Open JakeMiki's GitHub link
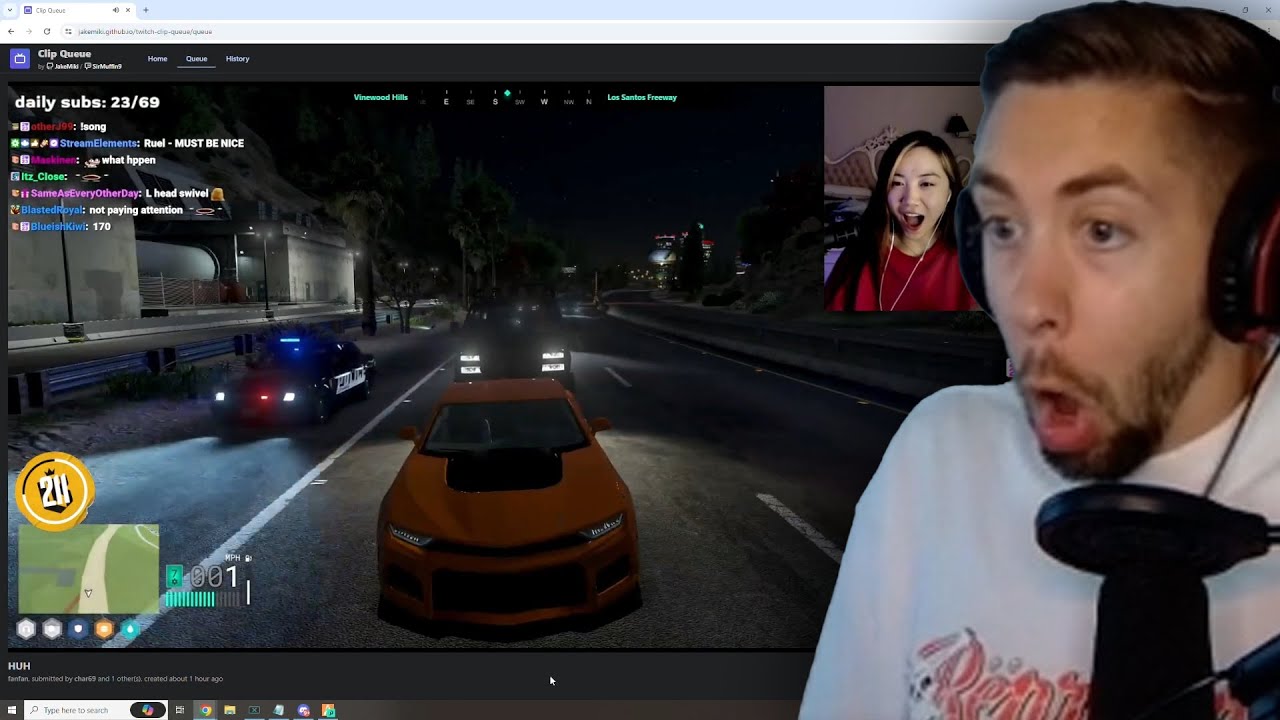 point(63,66)
